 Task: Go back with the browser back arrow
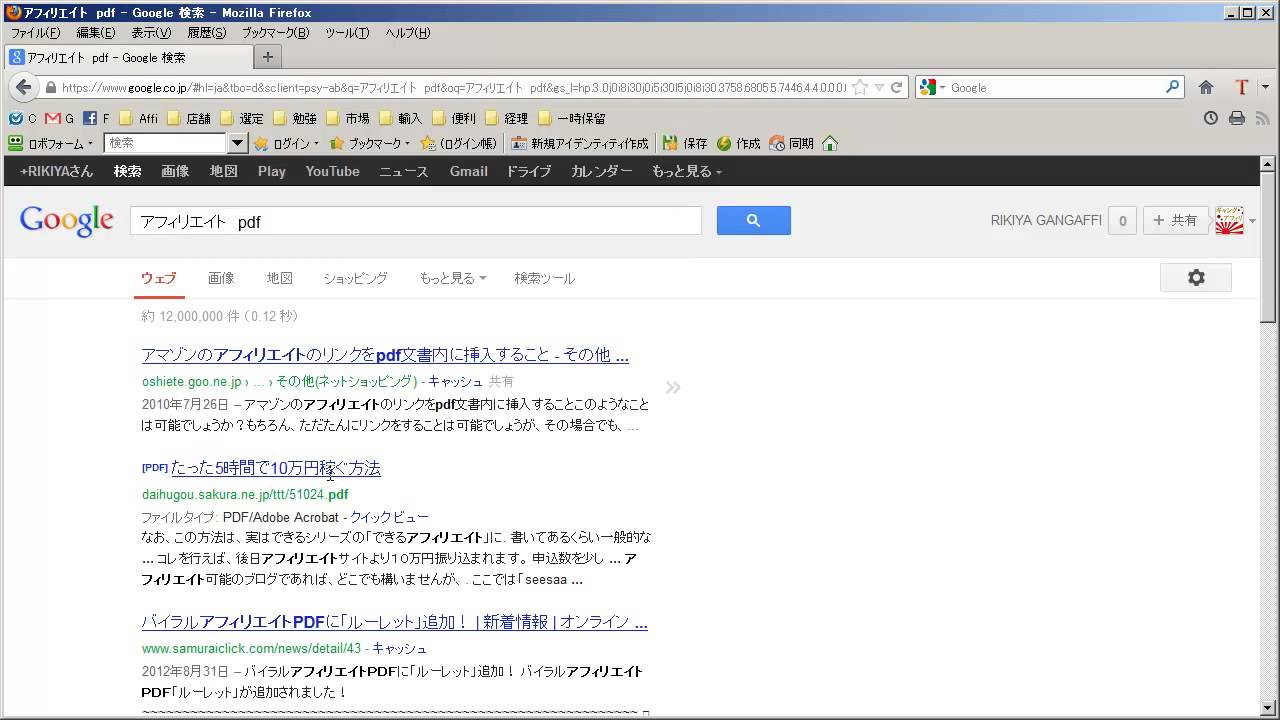23,87
